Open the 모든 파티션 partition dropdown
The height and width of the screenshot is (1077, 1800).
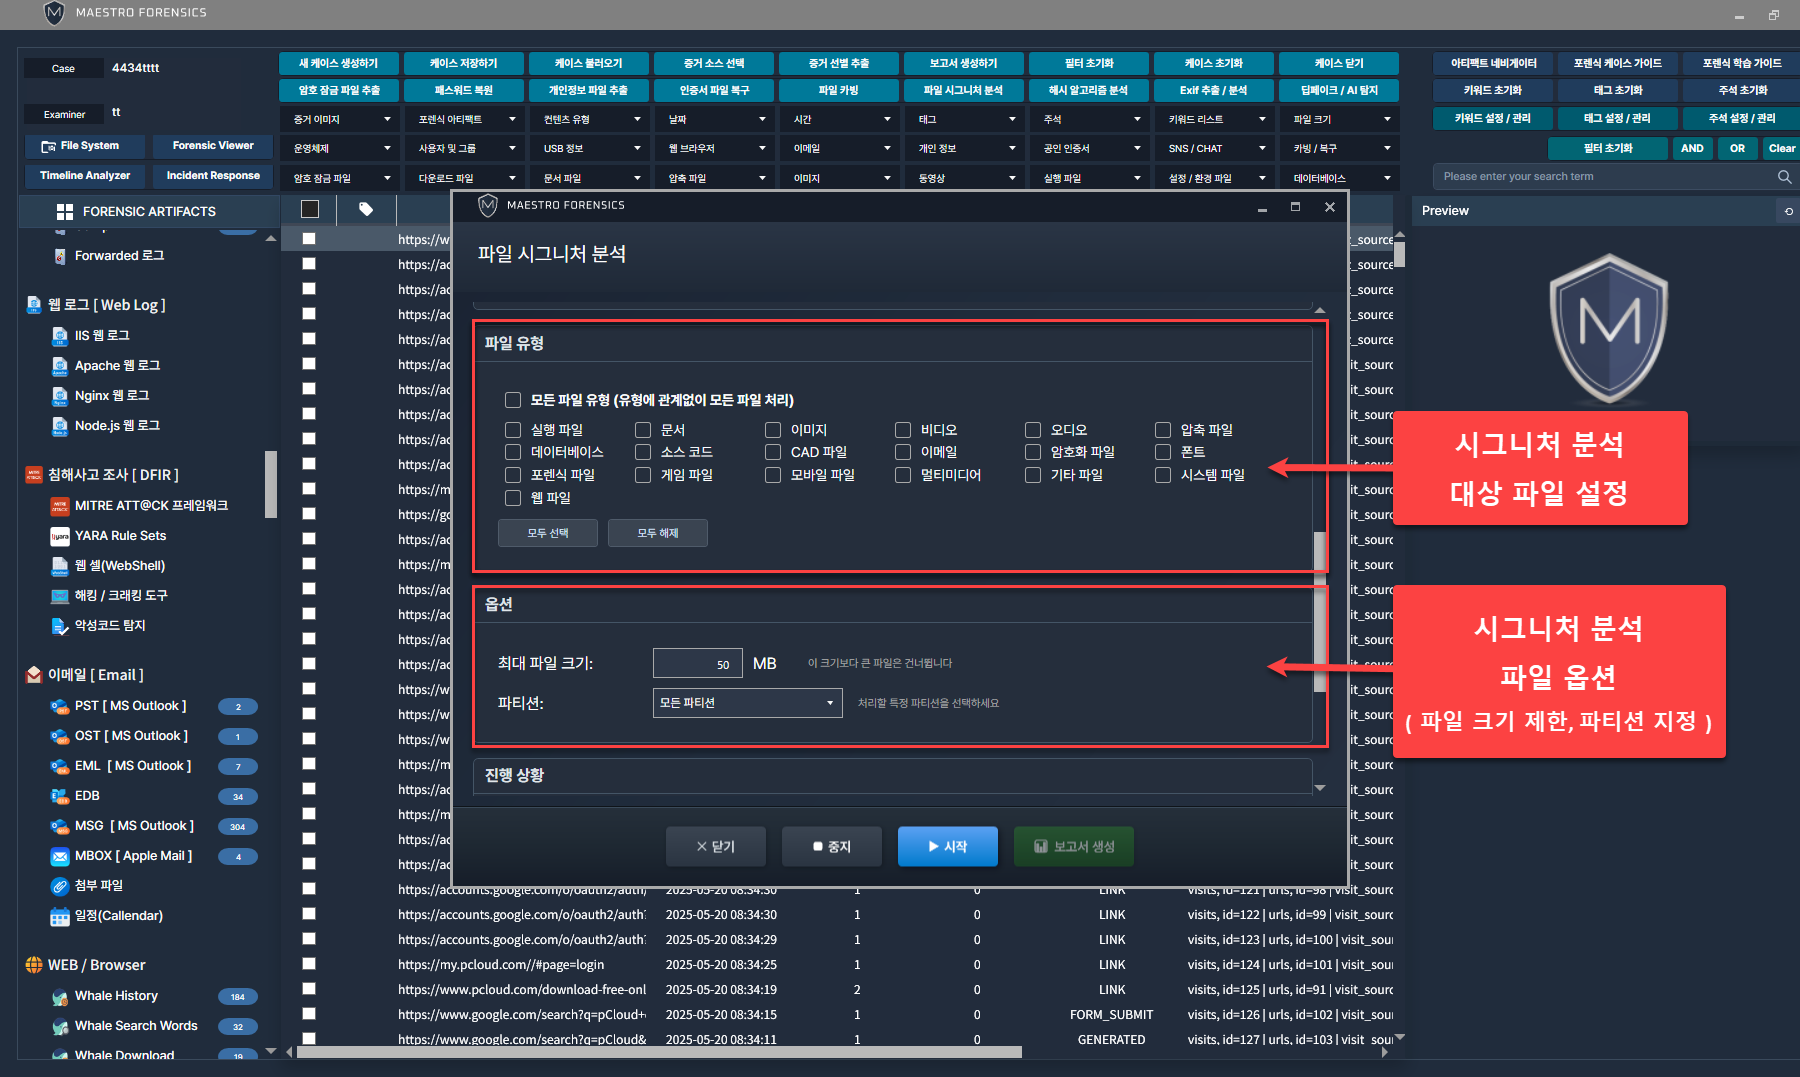click(747, 703)
